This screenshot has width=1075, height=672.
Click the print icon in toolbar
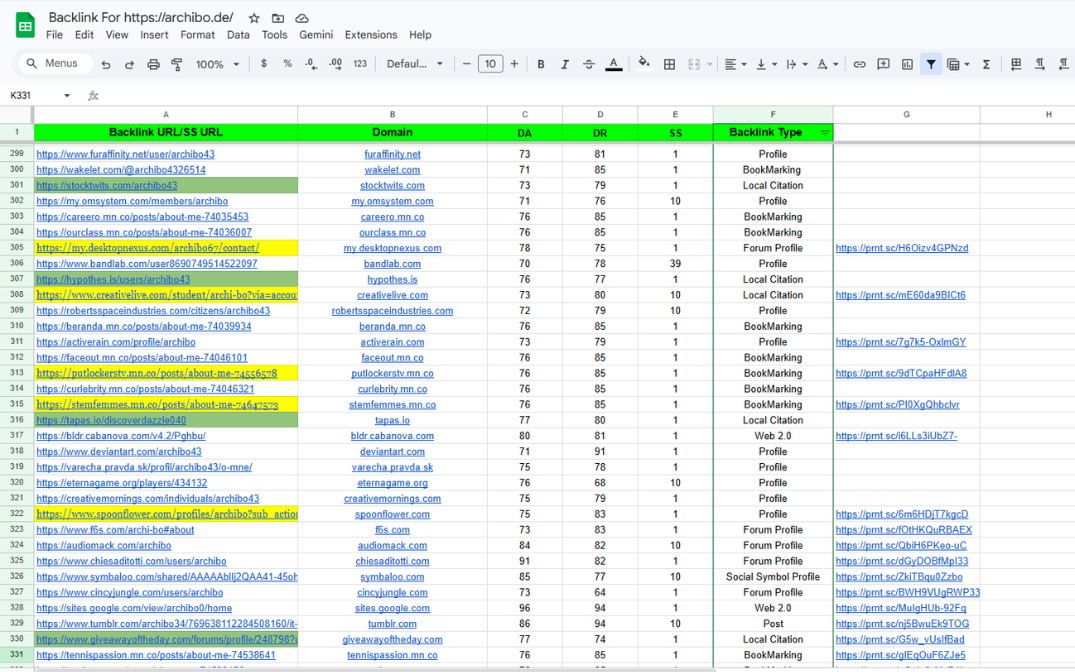coord(153,64)
